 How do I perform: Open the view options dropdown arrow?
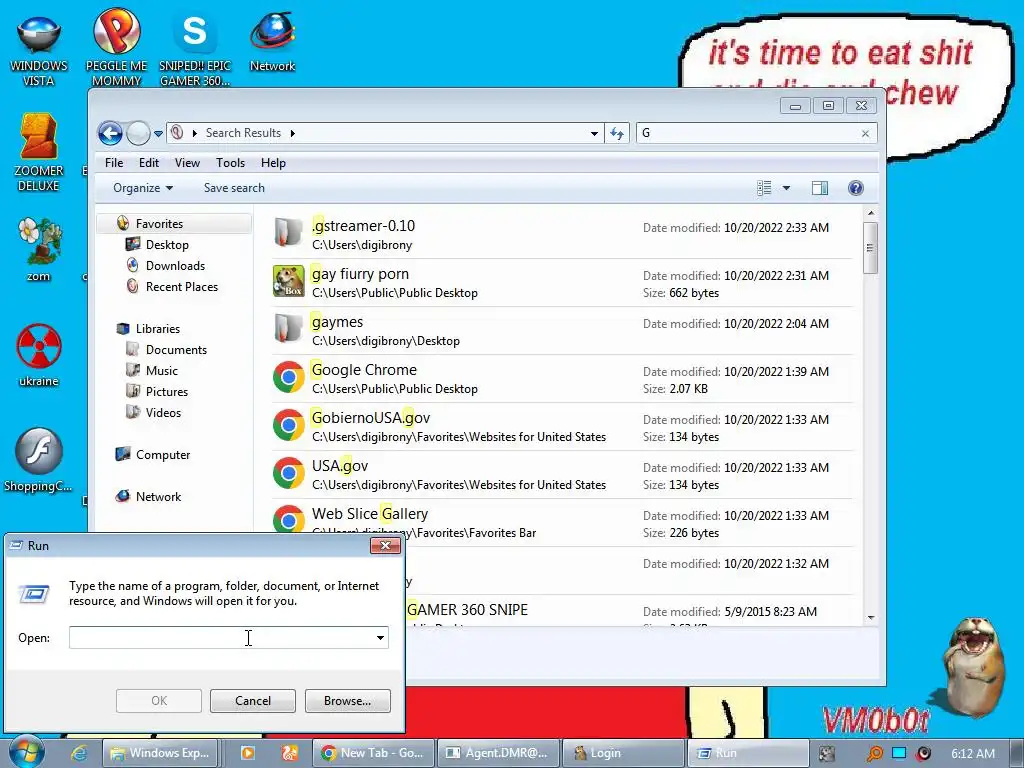click(786, 188)
